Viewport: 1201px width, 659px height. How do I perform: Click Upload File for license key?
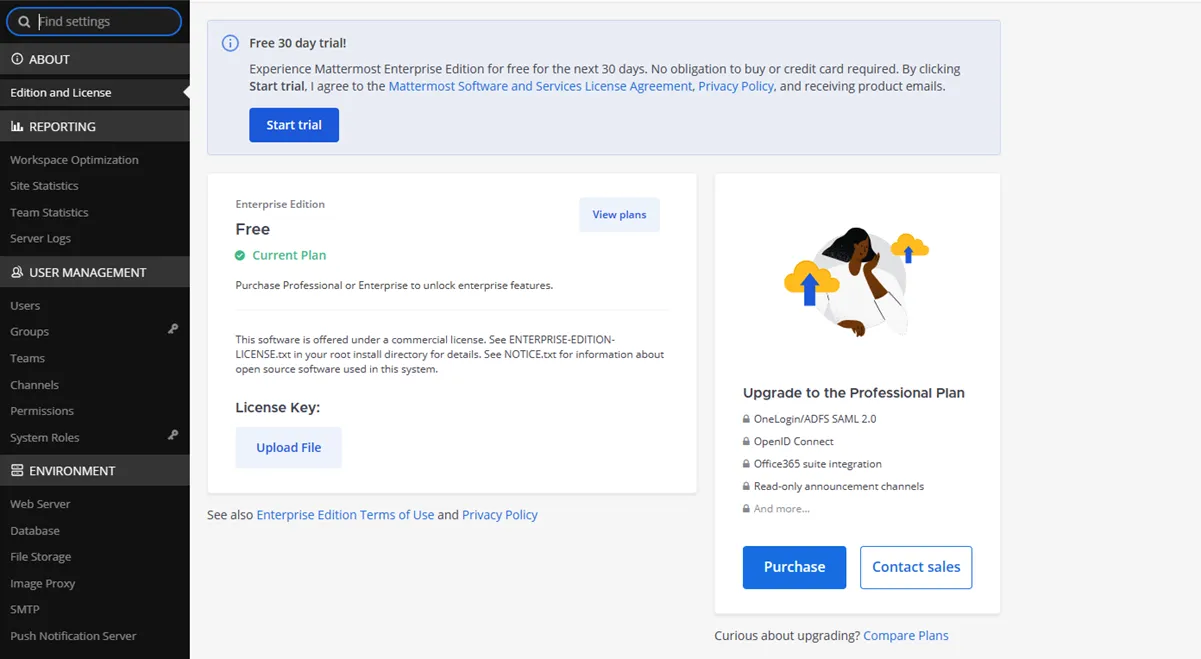pyautogui.click(x=289, y=447)
